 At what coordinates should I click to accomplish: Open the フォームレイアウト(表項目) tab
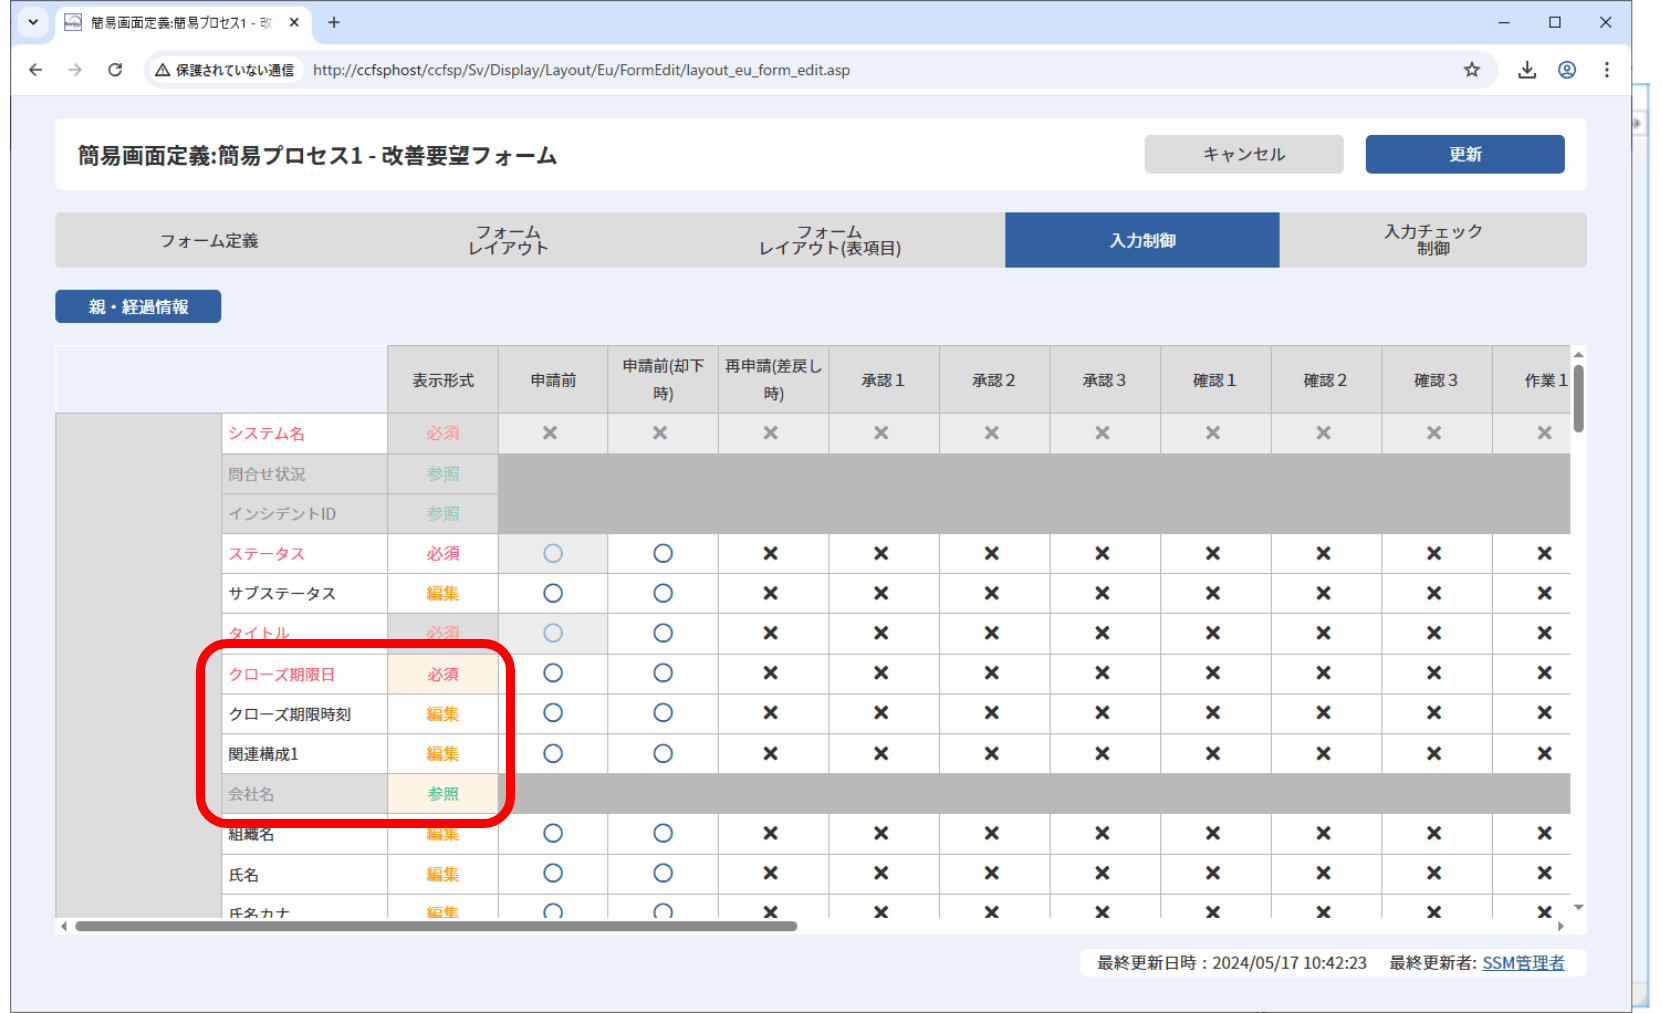(x=830, y=240)
